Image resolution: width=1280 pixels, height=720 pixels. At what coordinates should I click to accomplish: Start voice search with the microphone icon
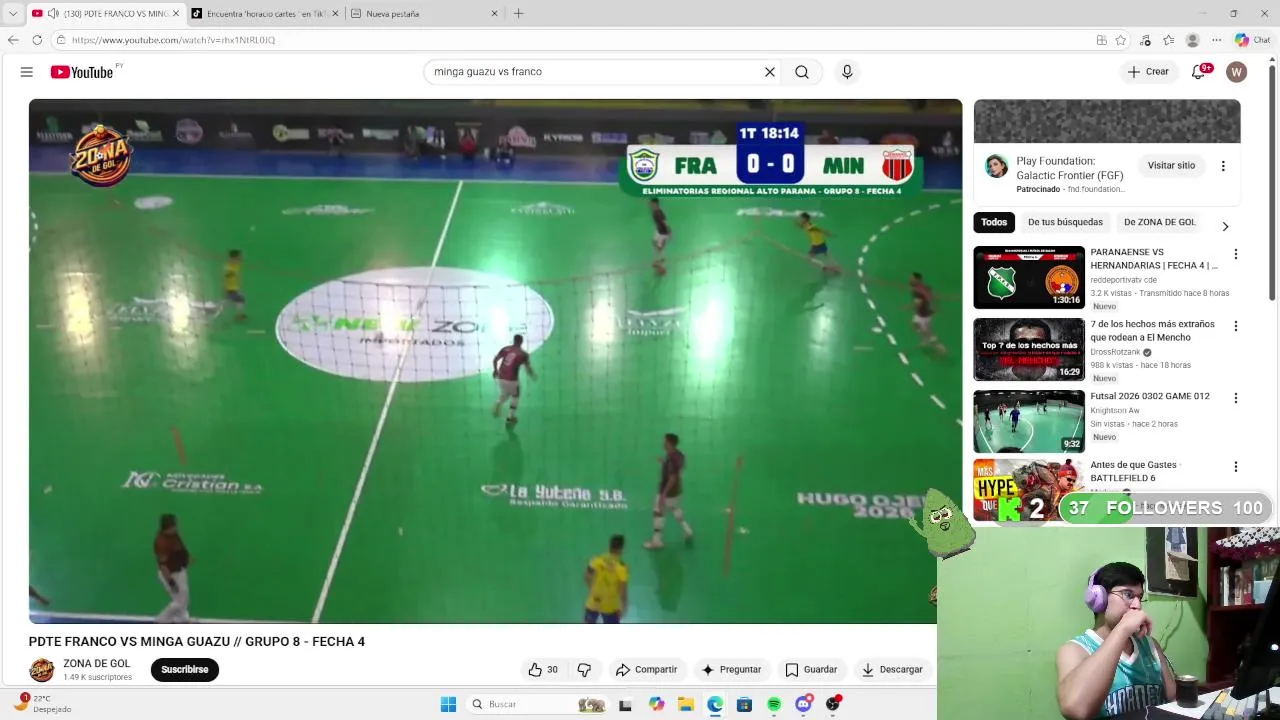847,72
